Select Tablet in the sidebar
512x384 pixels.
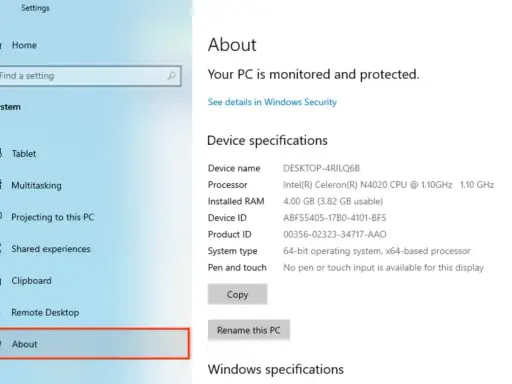click(24, 154)
